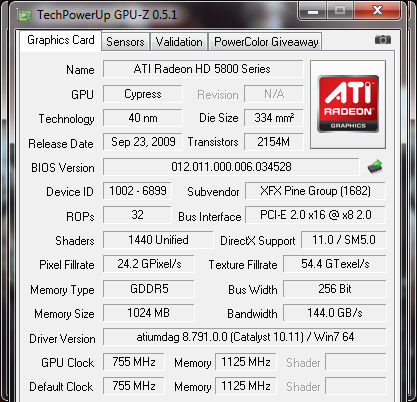Click the camera screenshot icon
The width and height of the screenshot is (417, 402).
coord(383,40)
